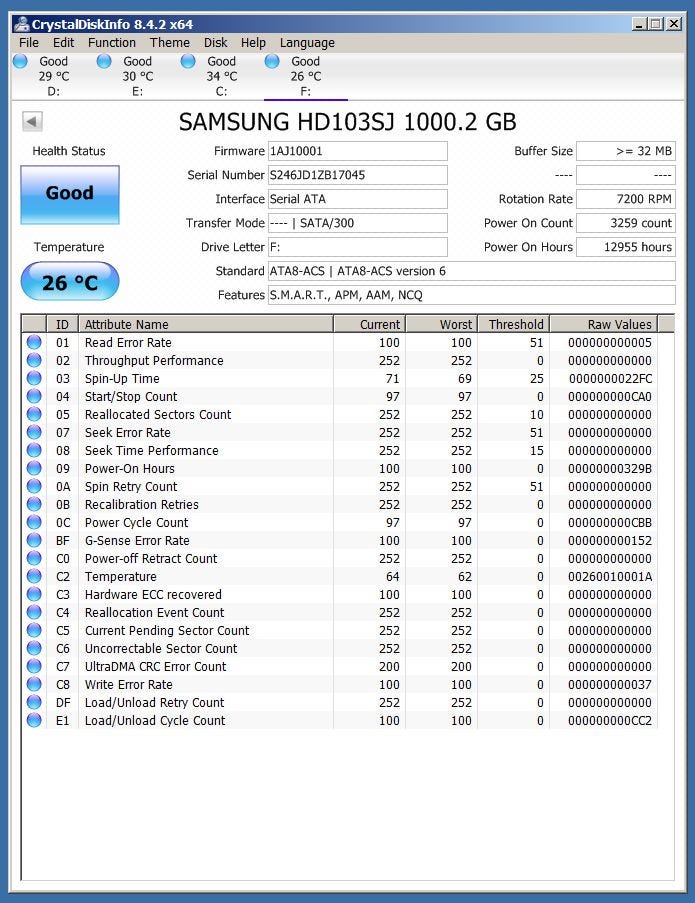Click status orb for Current Pending Sector Count

pos(34,630)
